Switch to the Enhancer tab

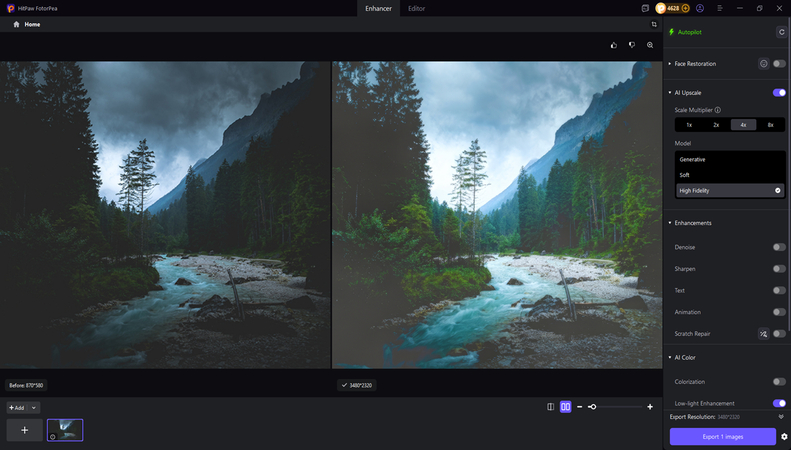[x=378, y=9]
